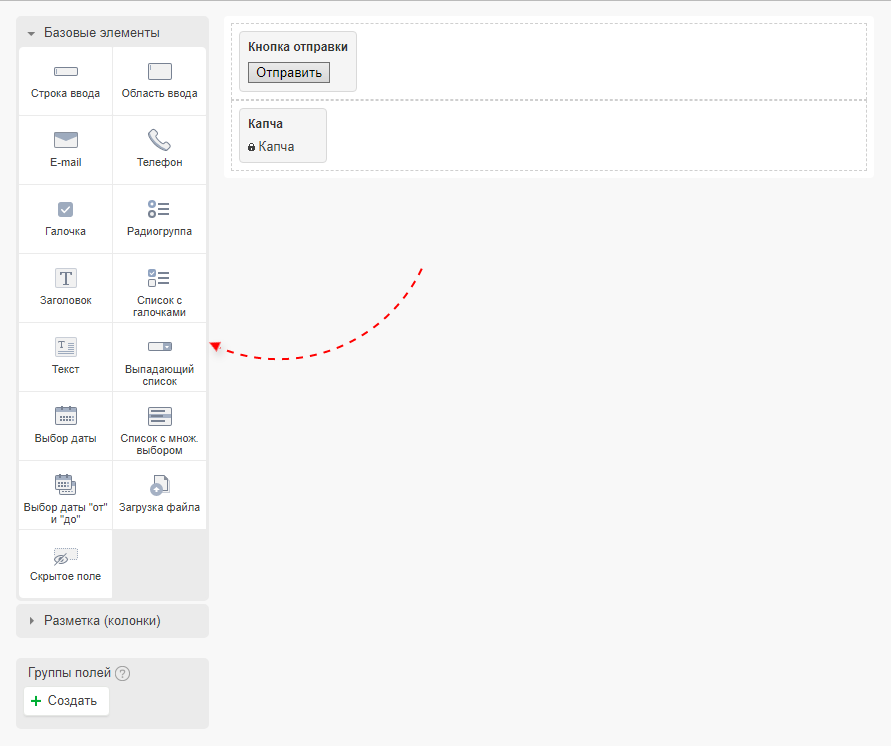Click the Заголовок heading element
The image size is (891, 746).
coord(66,288)
